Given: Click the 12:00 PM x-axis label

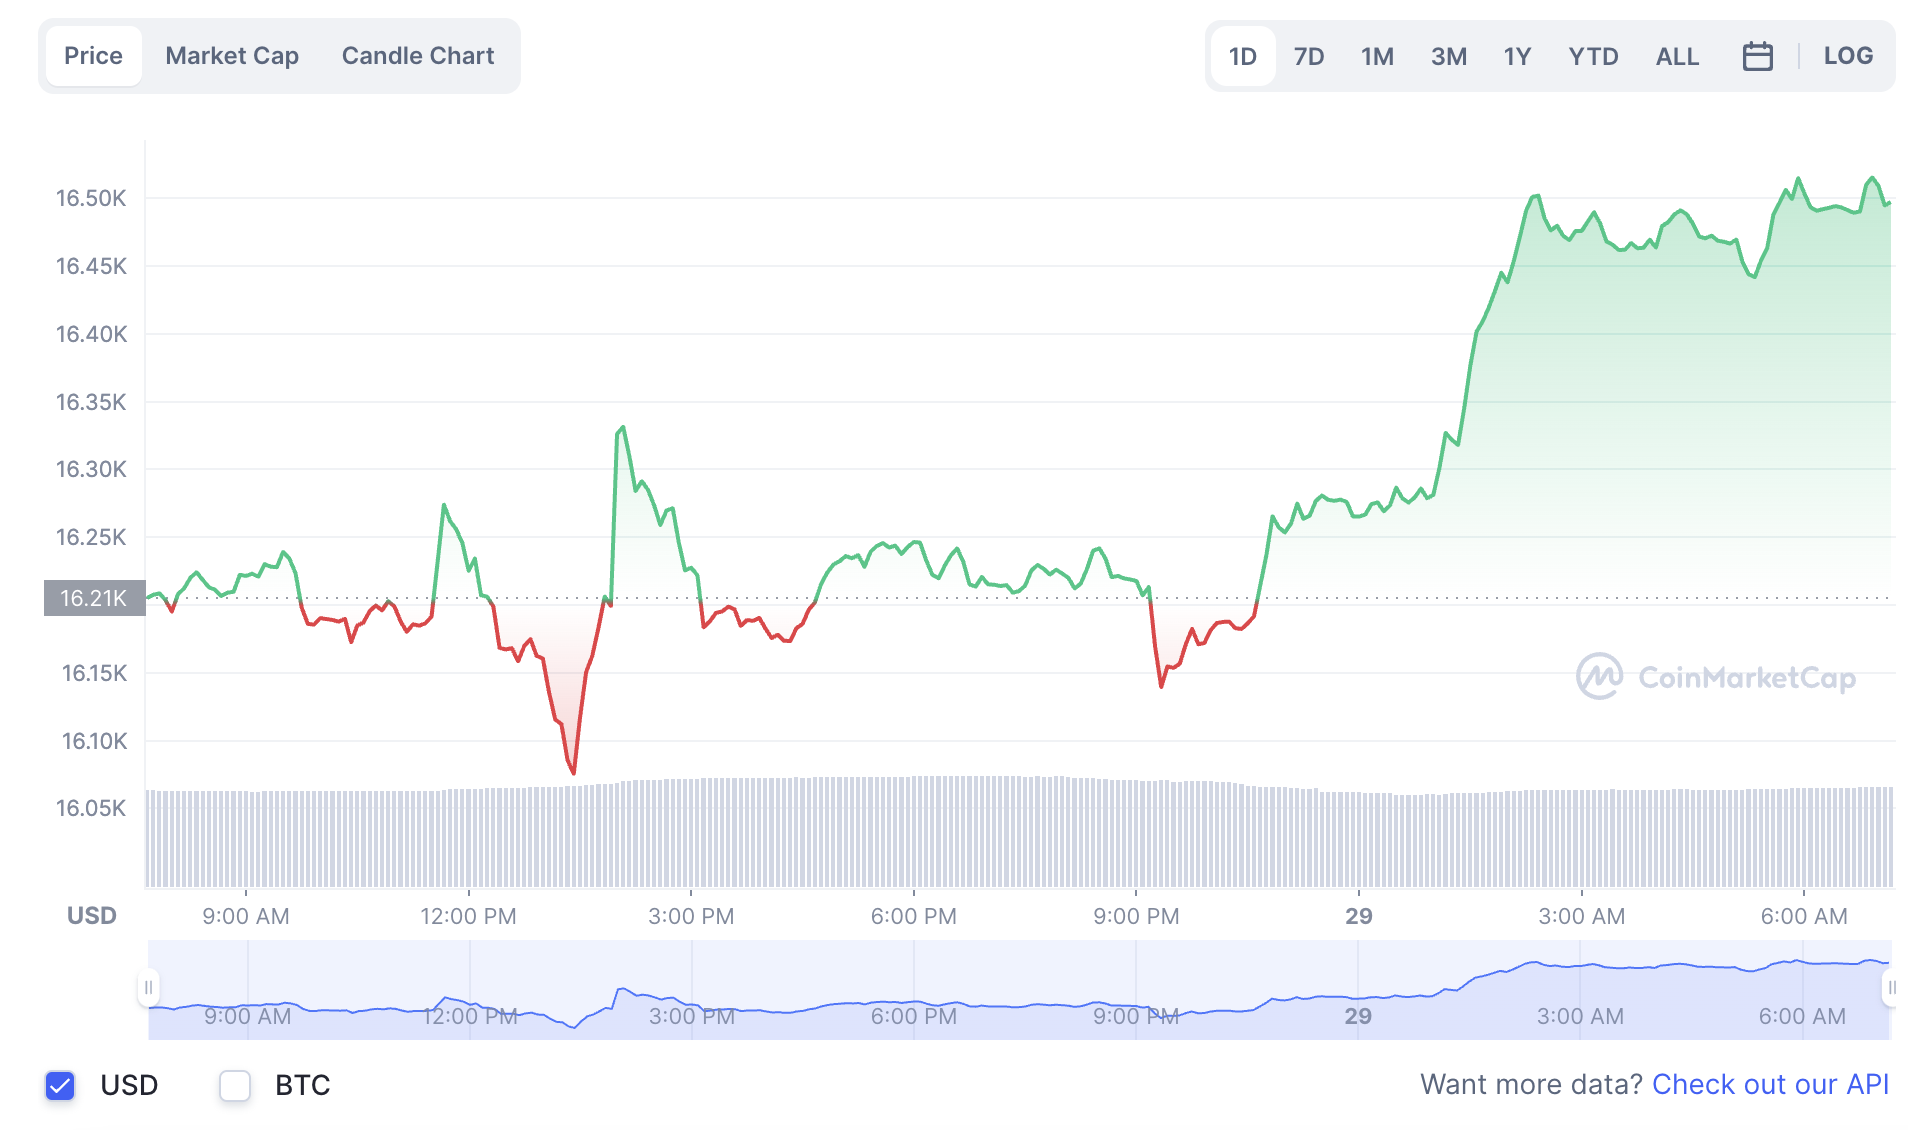Looking at the screenshot, I should pyautogui.click(x=468, y=916).
